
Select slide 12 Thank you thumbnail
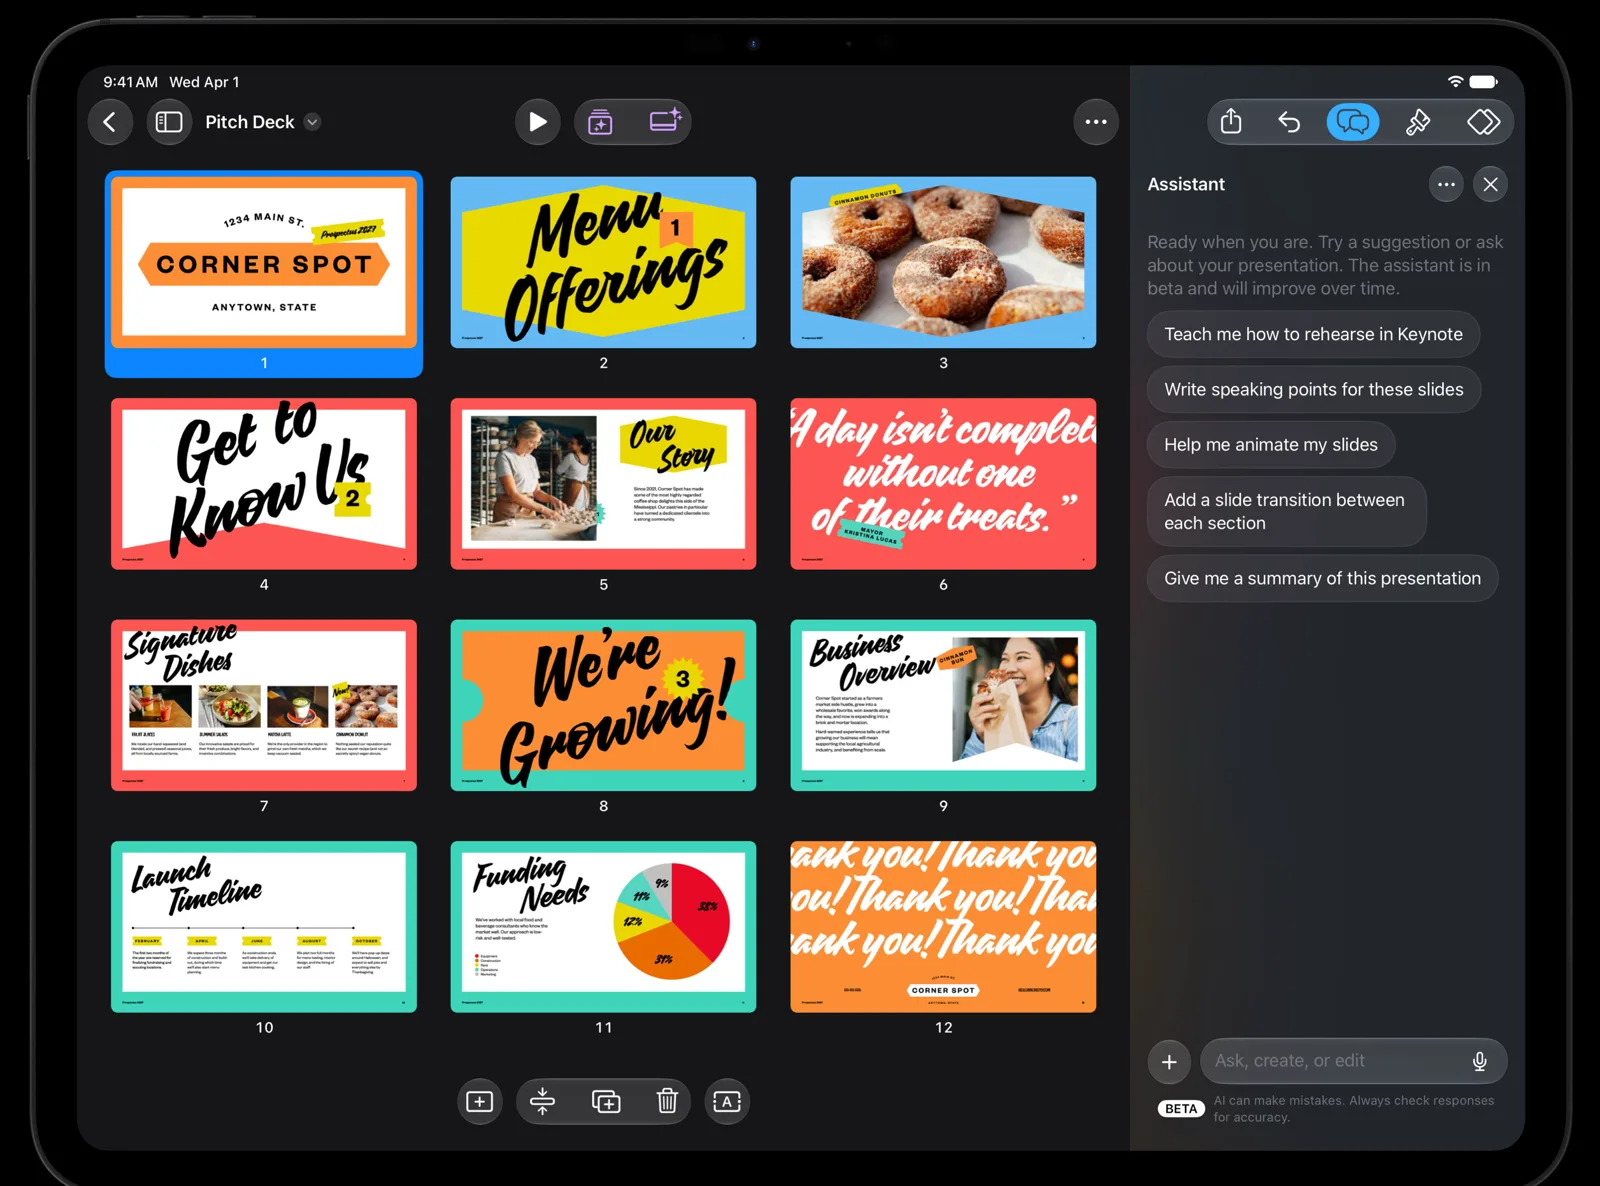click(x=943, y=927)
